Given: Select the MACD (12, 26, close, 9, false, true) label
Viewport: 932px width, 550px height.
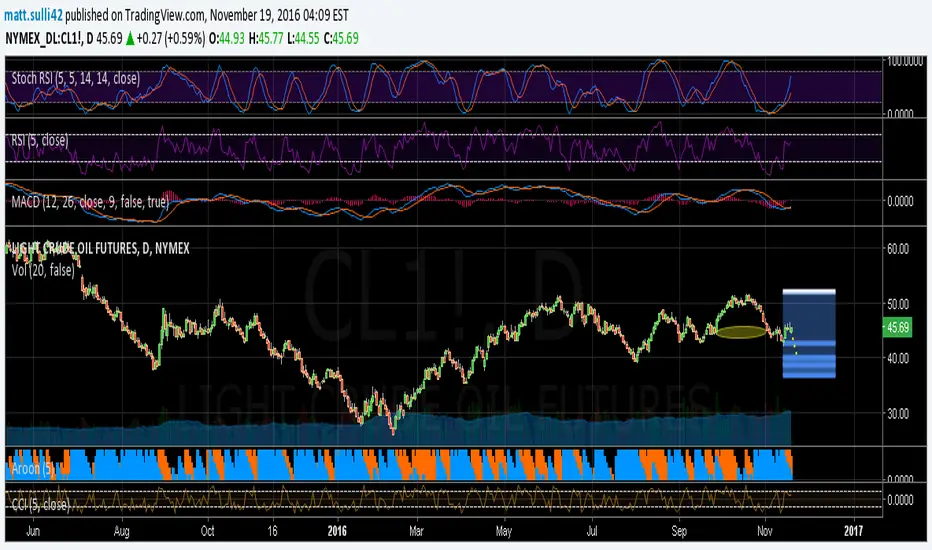Looking at the screenshot, I should coord(90,202).
